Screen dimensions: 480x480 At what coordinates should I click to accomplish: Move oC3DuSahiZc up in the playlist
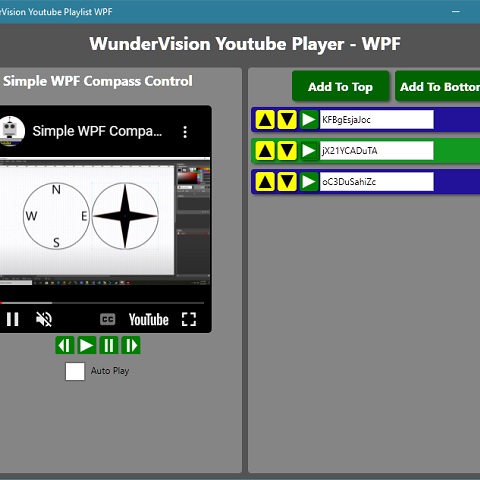click(265, 182)
